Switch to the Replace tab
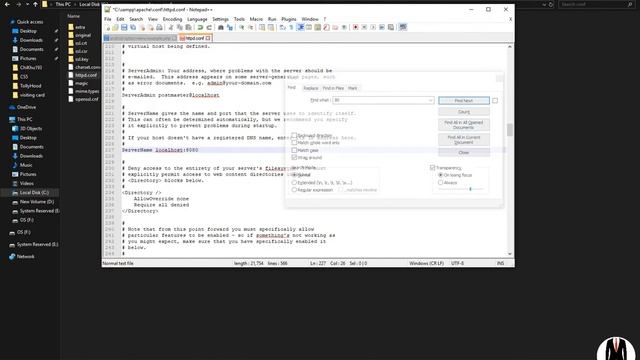This screenshot has height=360, width=640. (x=311, y=88)
